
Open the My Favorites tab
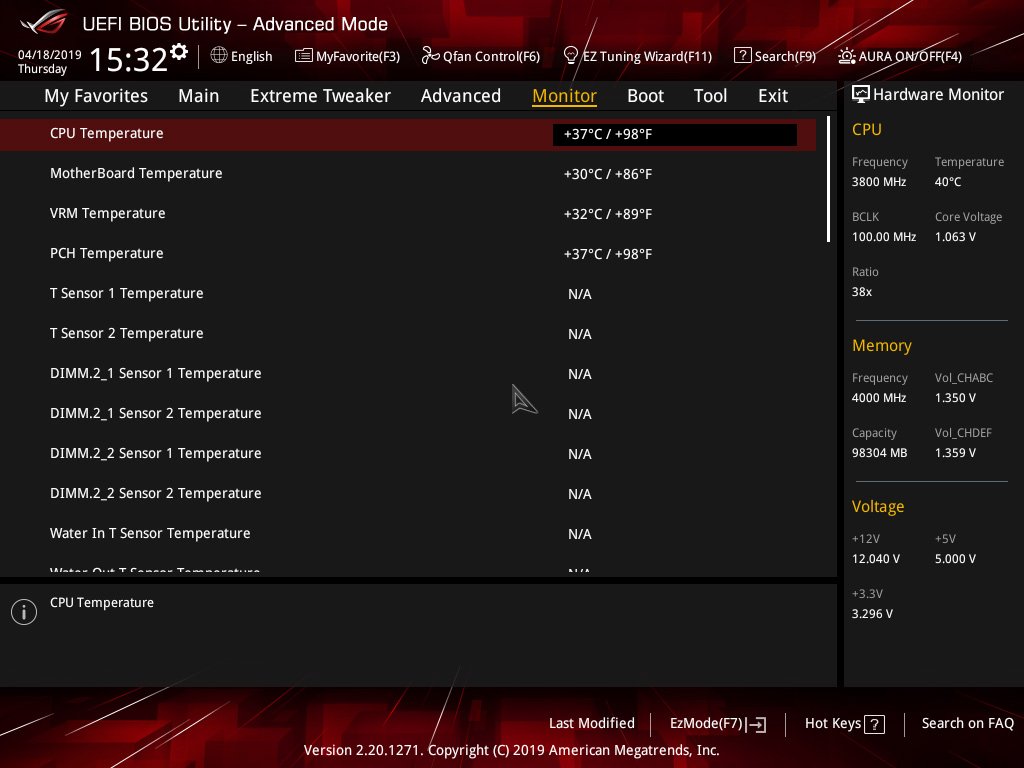pyautogui.click(x=96, y=96)
